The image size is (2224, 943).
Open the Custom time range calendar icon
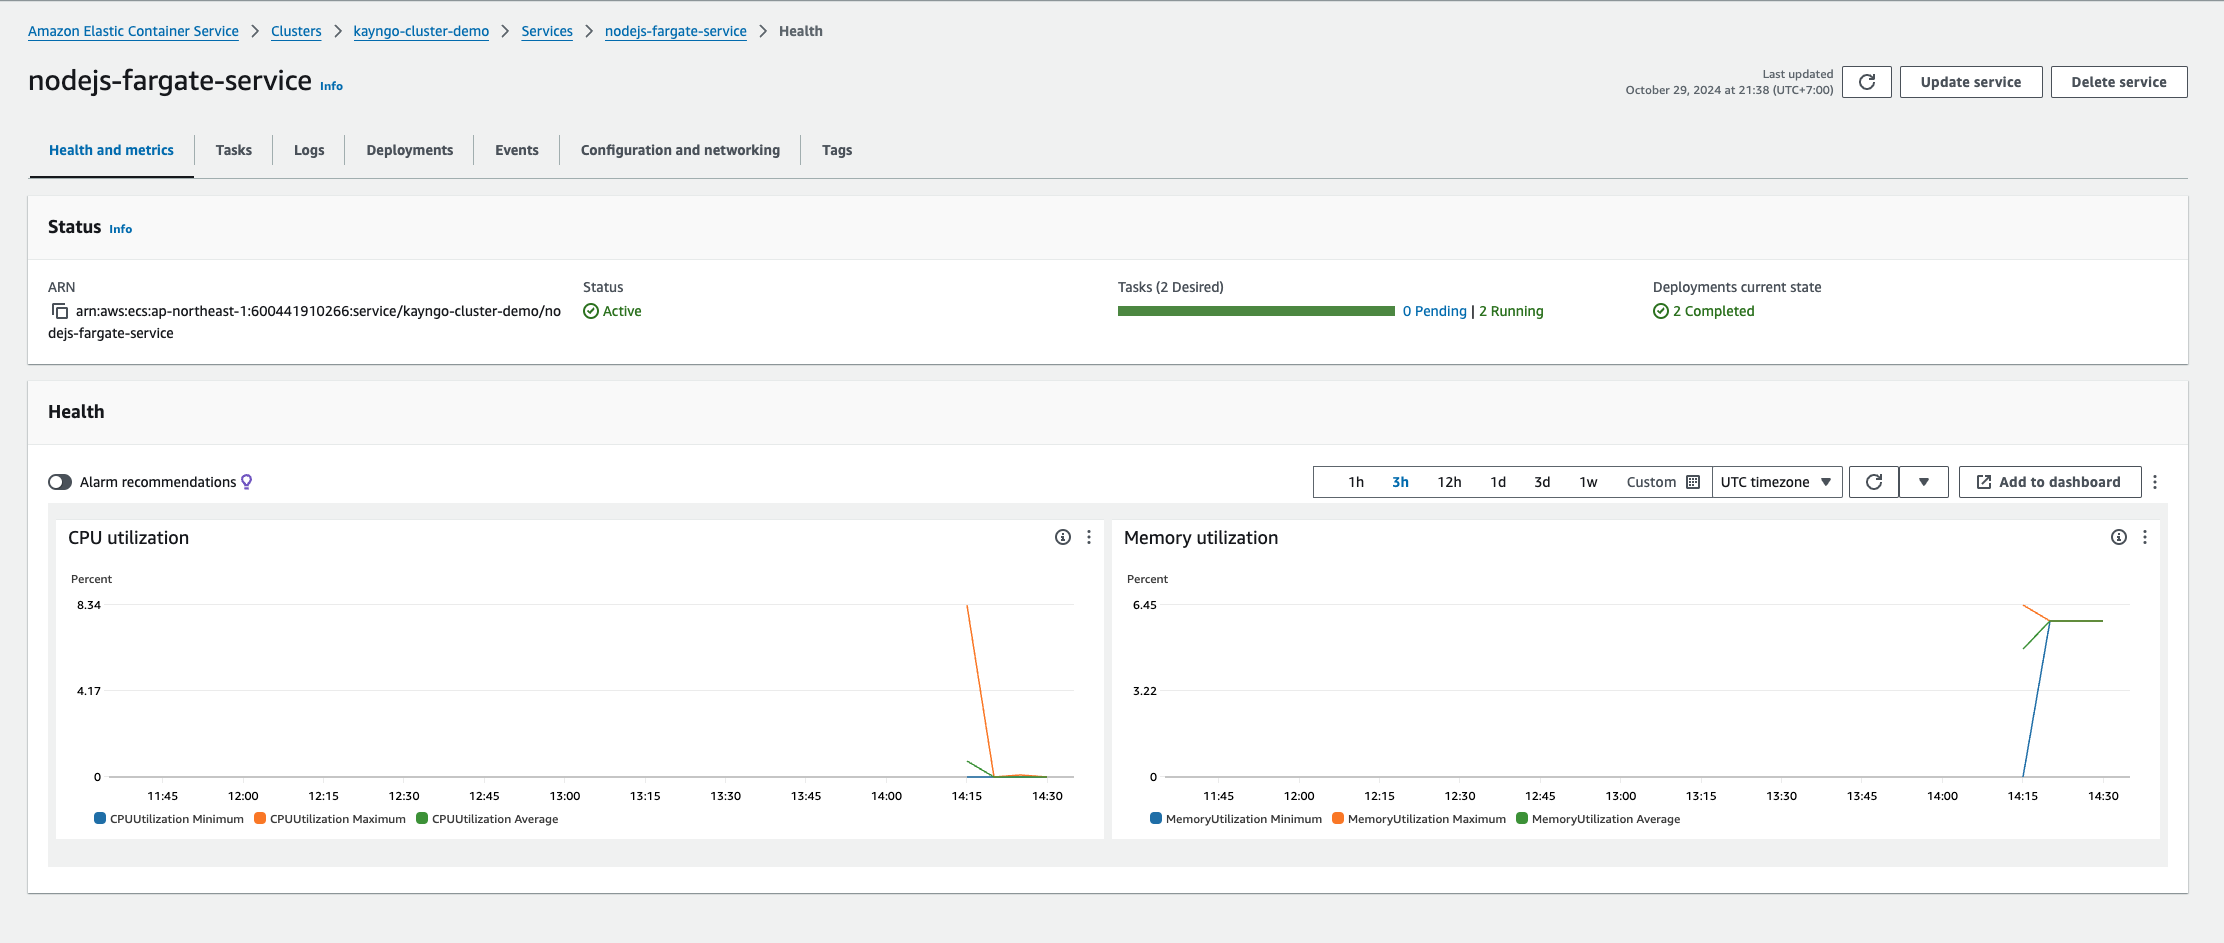[x=1693, y=482]
